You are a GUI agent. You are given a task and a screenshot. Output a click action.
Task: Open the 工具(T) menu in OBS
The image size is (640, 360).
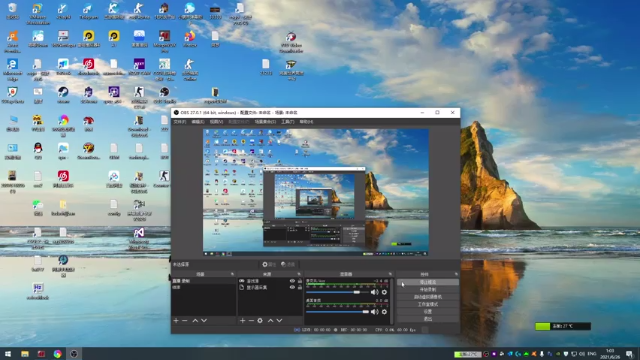coord(287,122)
